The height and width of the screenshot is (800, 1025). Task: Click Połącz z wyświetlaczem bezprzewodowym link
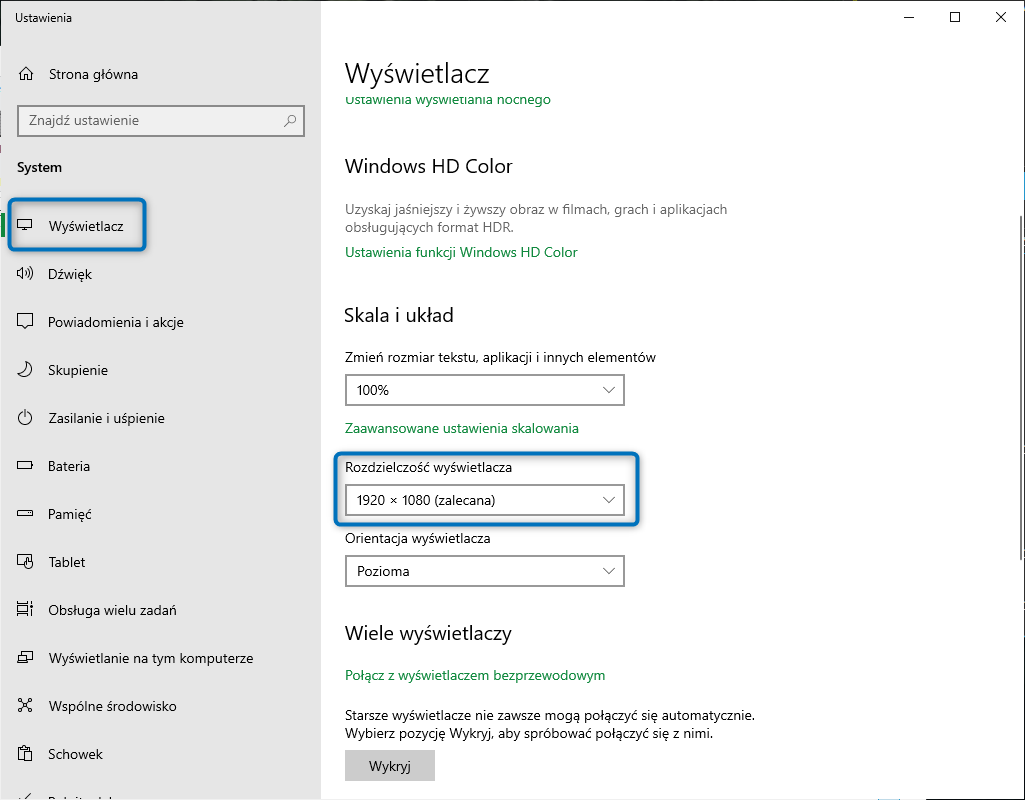pyautogui.click(x=475, y=675)
